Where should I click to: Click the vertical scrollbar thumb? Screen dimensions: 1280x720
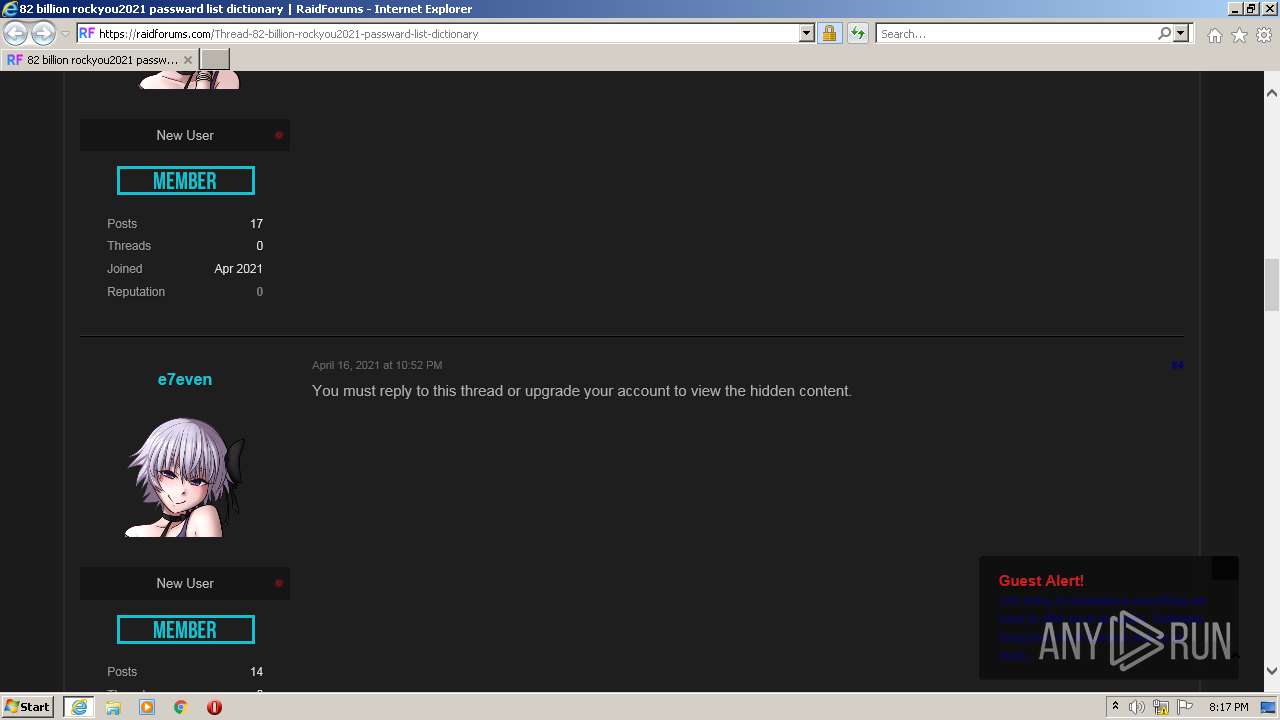[x=1272, y=285]
